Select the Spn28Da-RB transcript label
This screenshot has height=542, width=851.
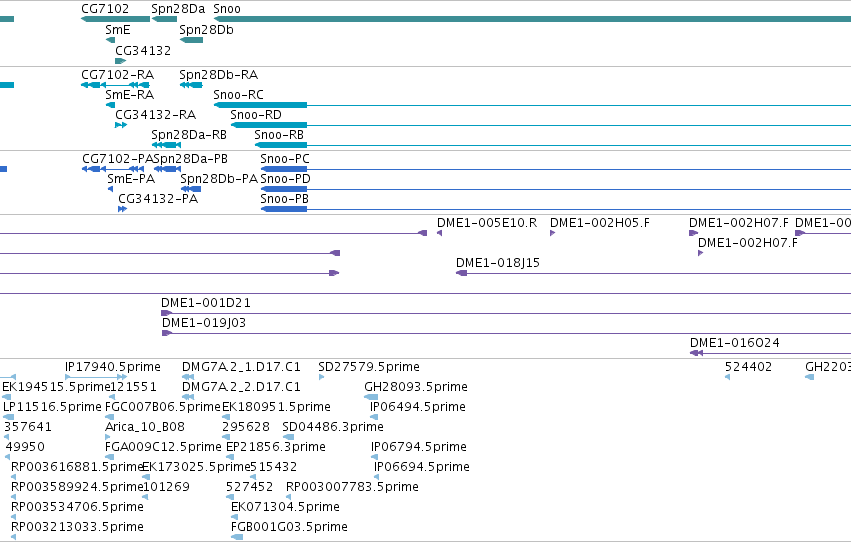pos(189,135)
